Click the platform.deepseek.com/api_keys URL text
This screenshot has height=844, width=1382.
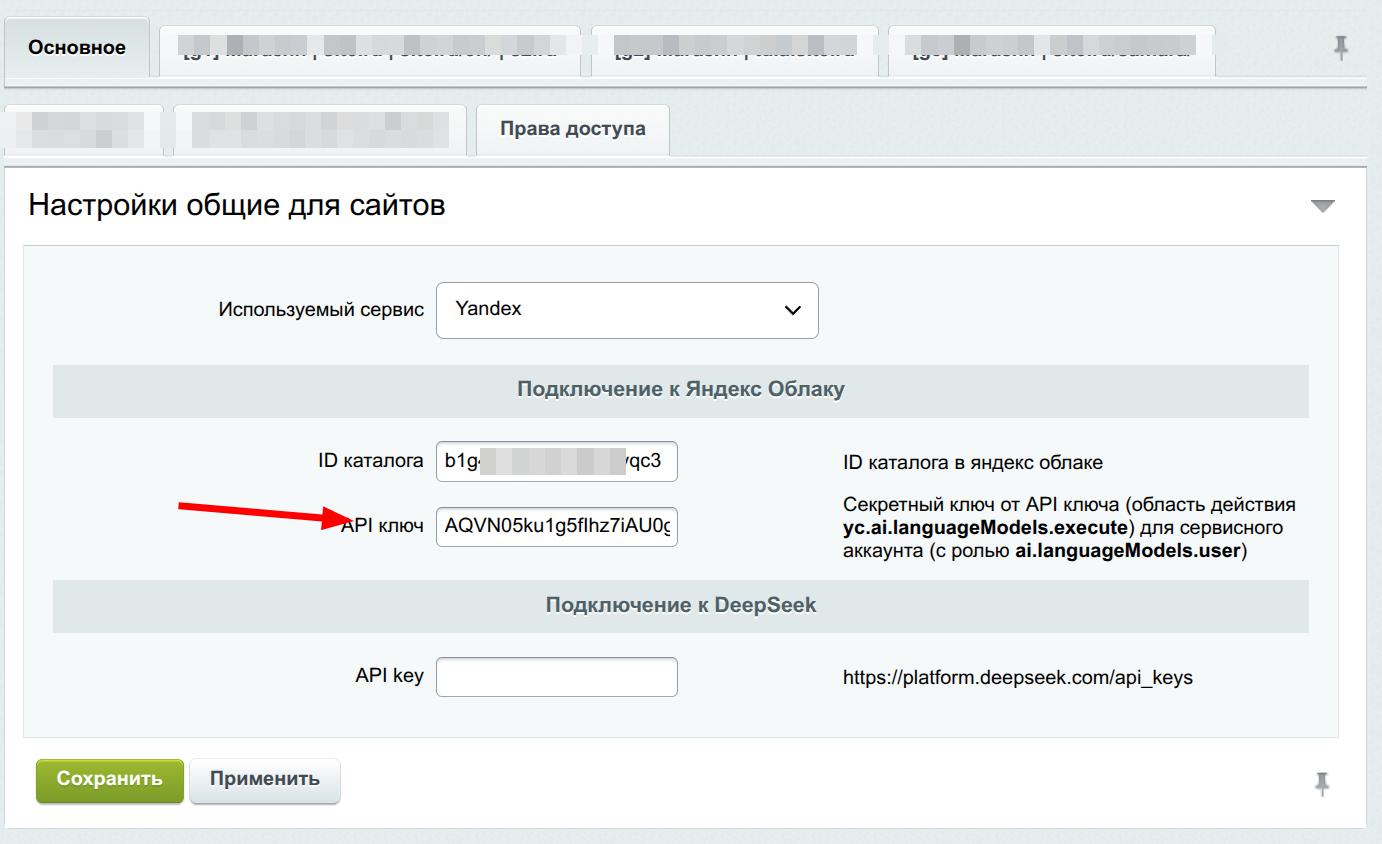coord(1017,678)
